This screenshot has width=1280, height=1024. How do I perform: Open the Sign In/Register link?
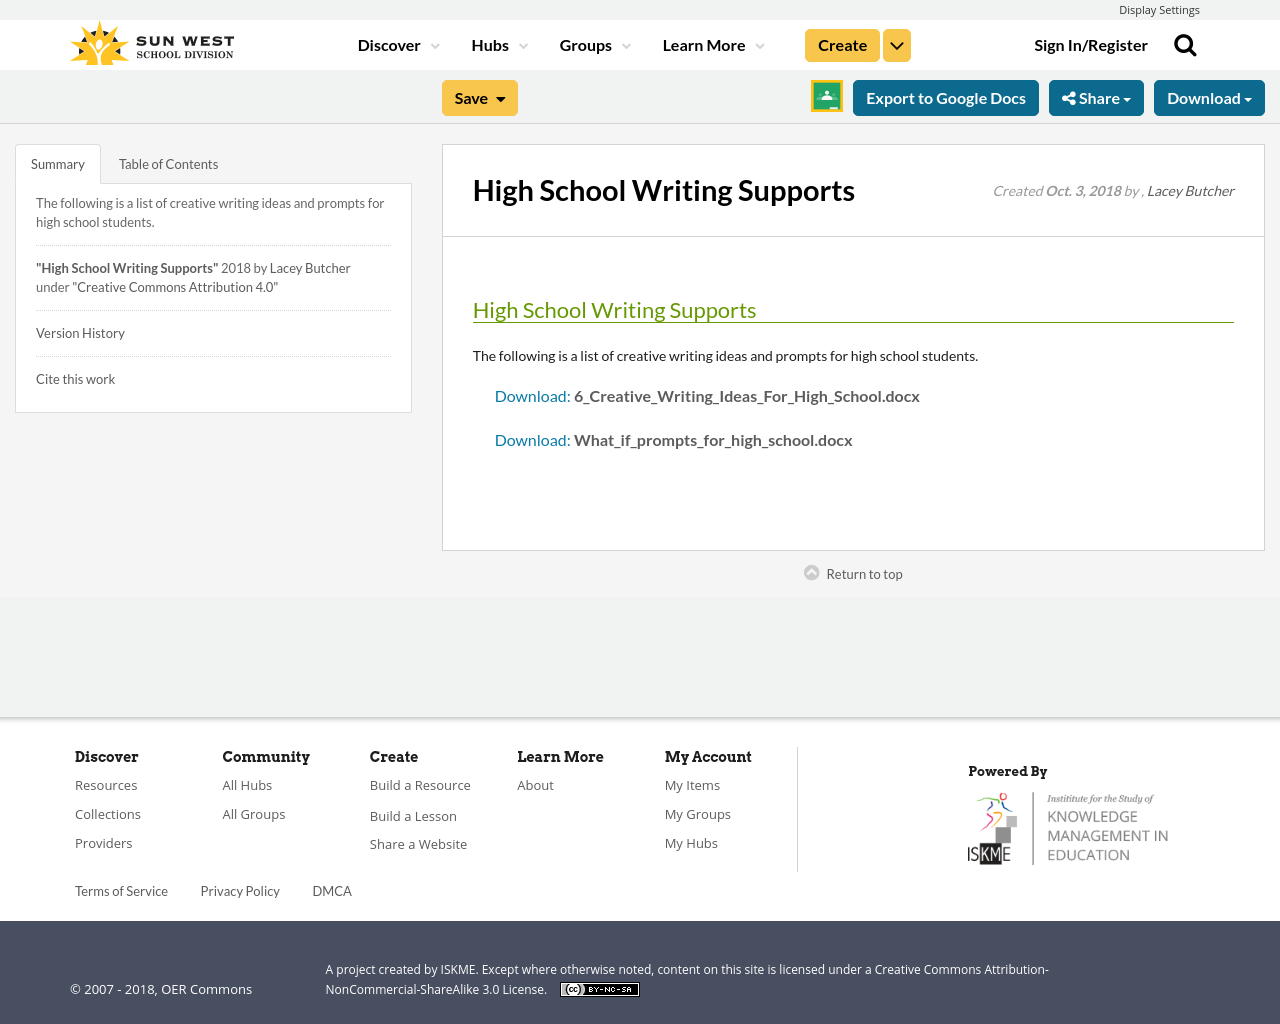tap(1090, 45)
